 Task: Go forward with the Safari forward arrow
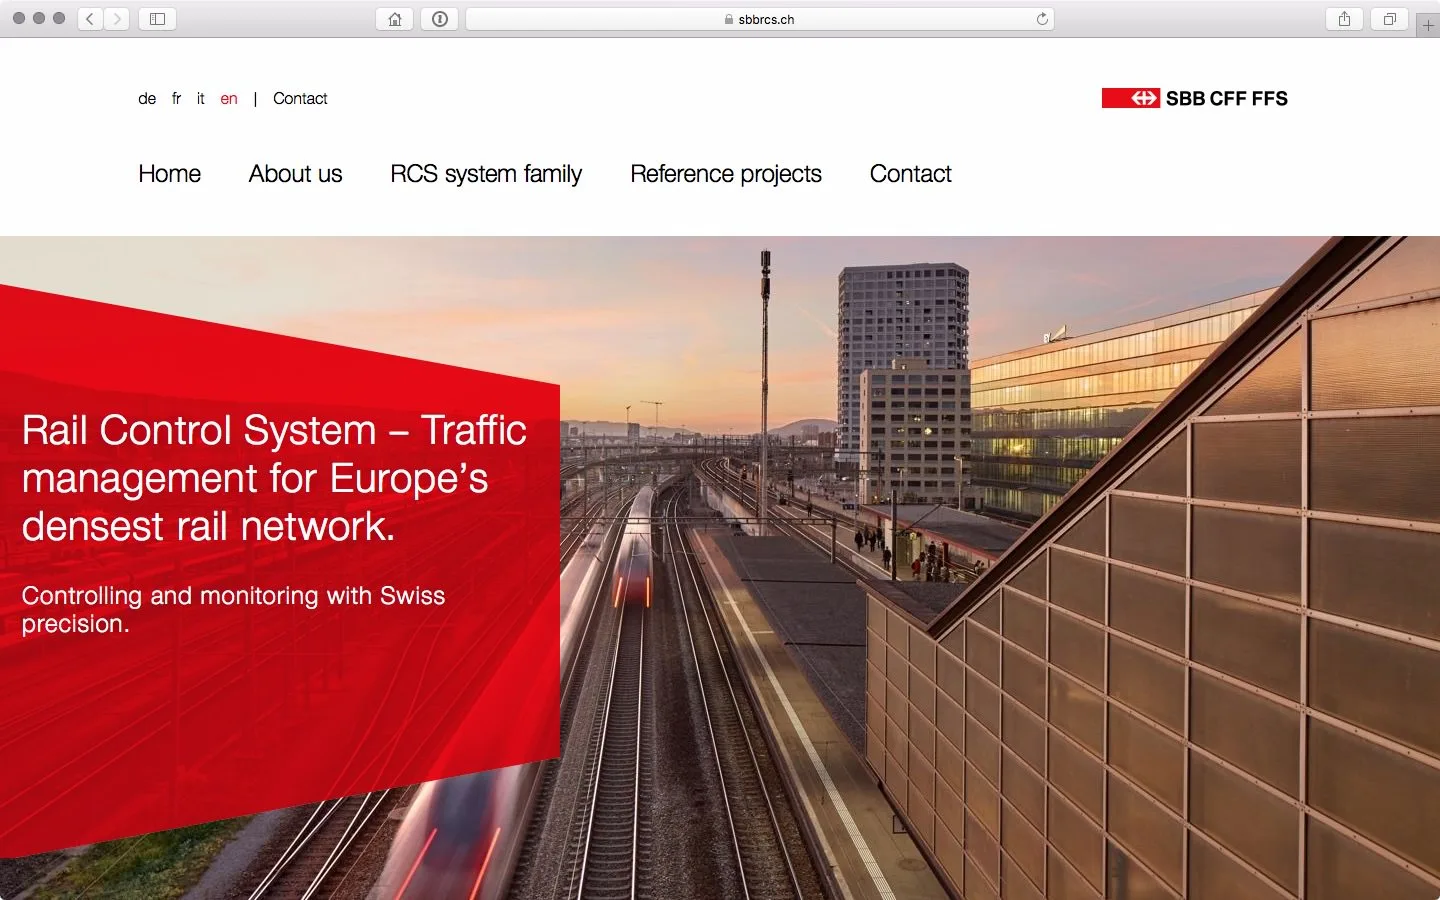pyautogui.click(x=117, y=19)
